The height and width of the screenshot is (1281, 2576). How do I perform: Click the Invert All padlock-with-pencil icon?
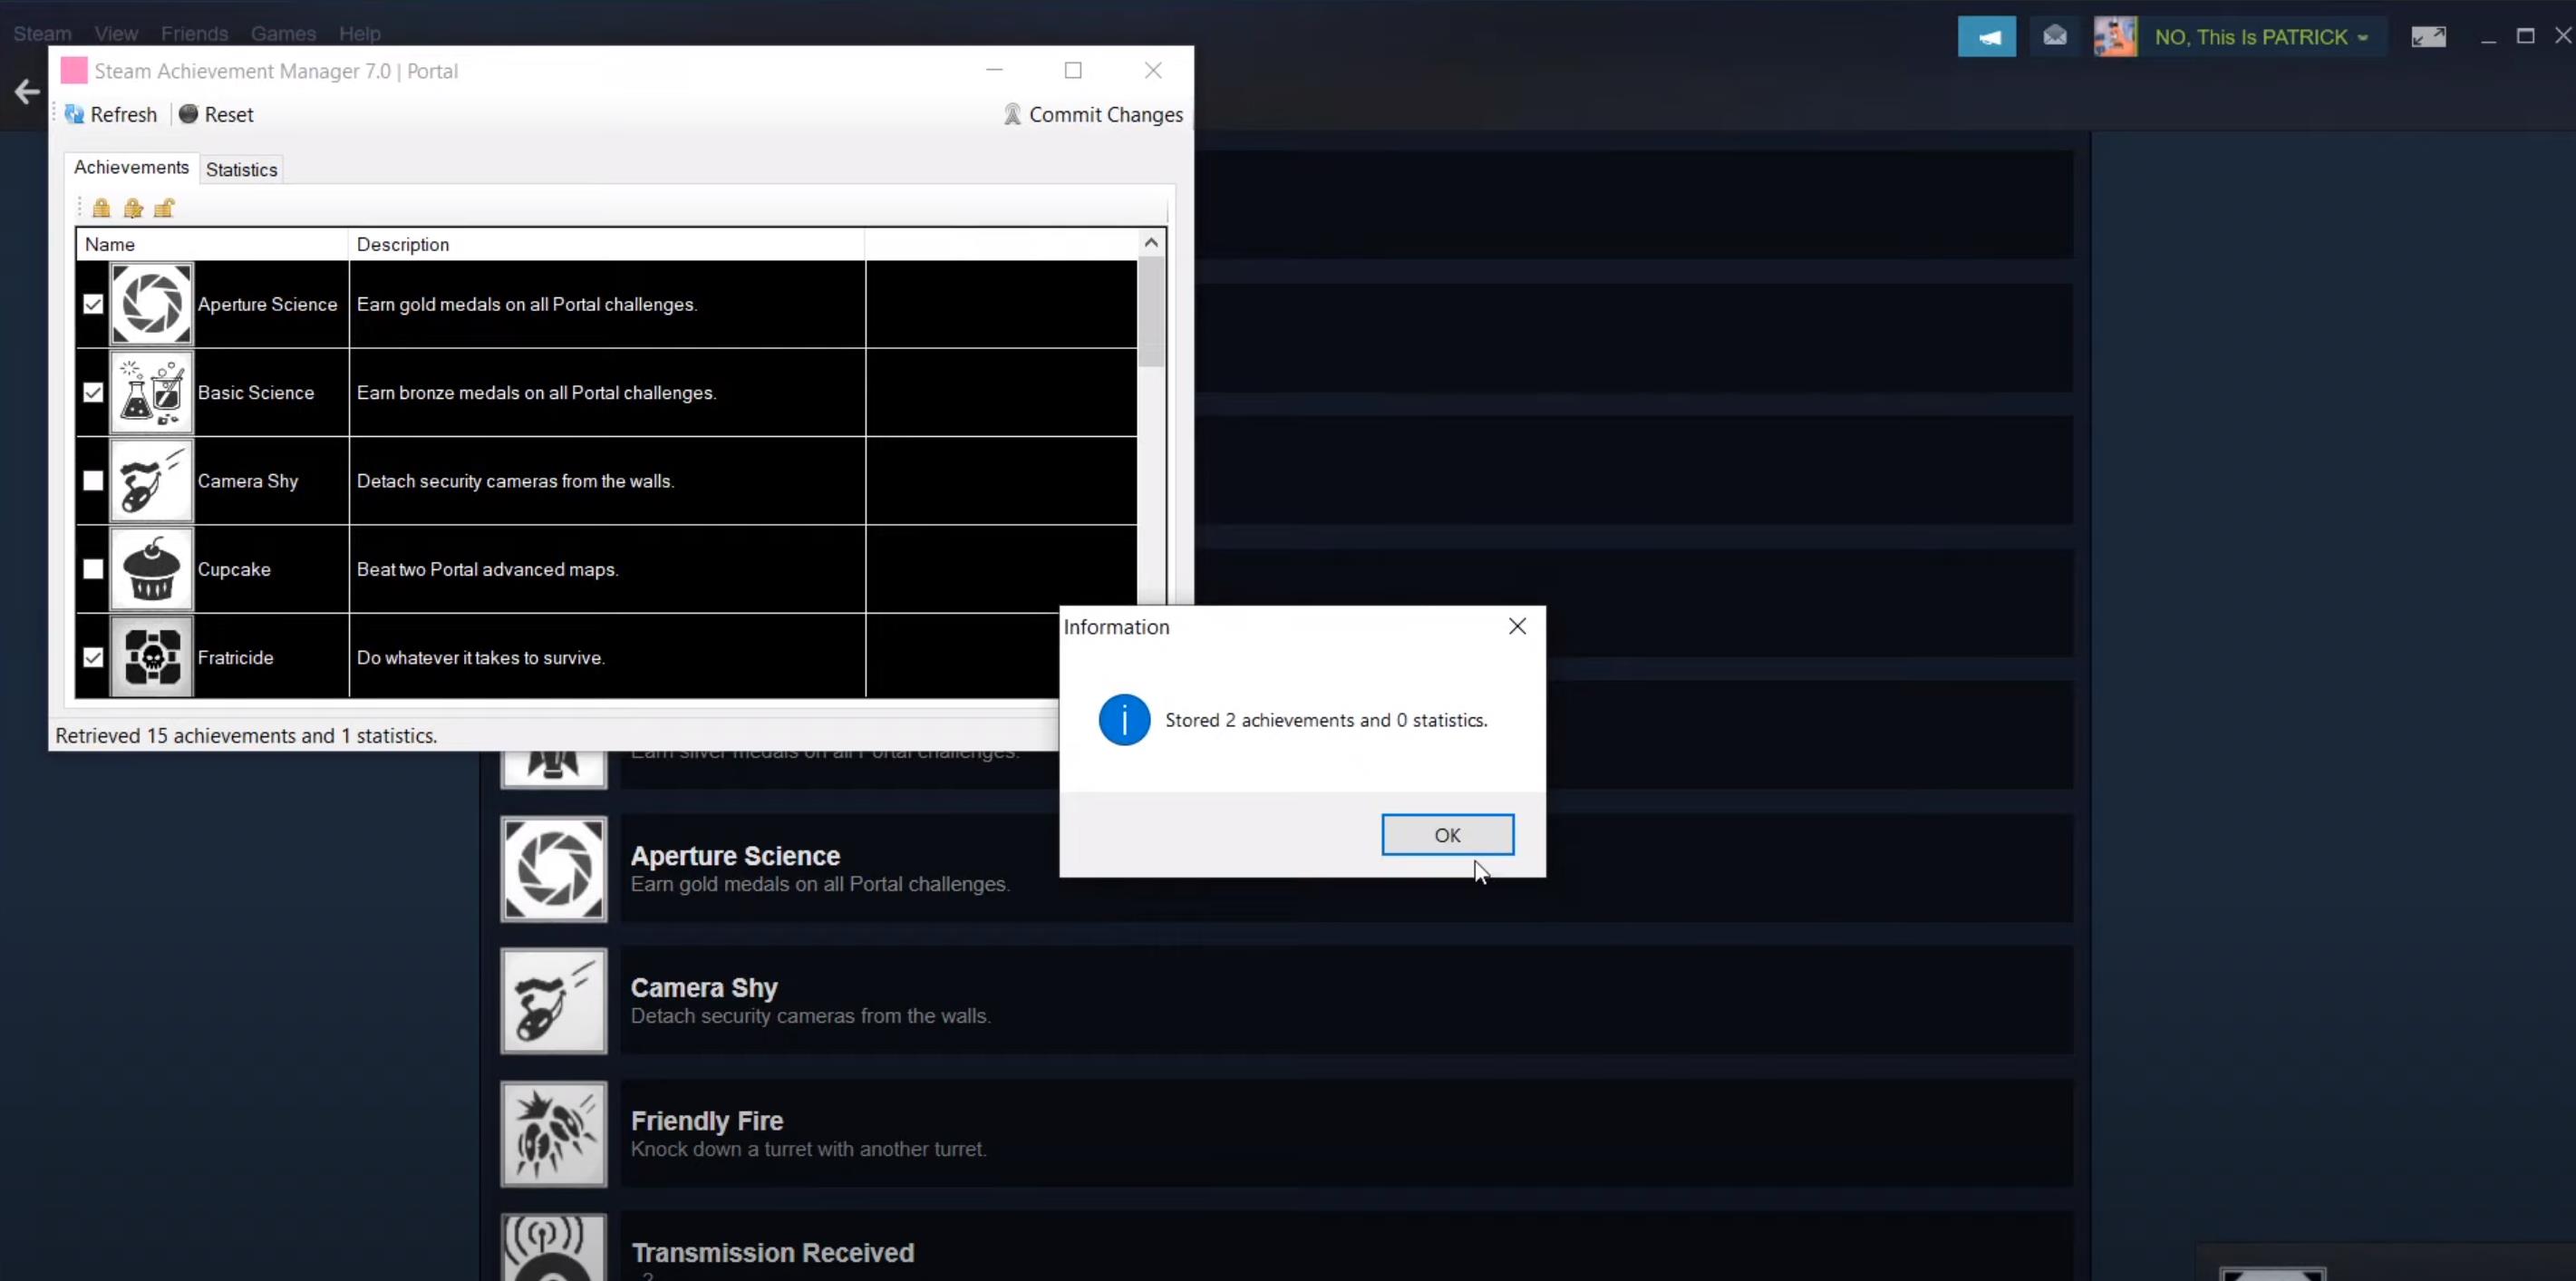pyautogui.click(x=133, y=208)
